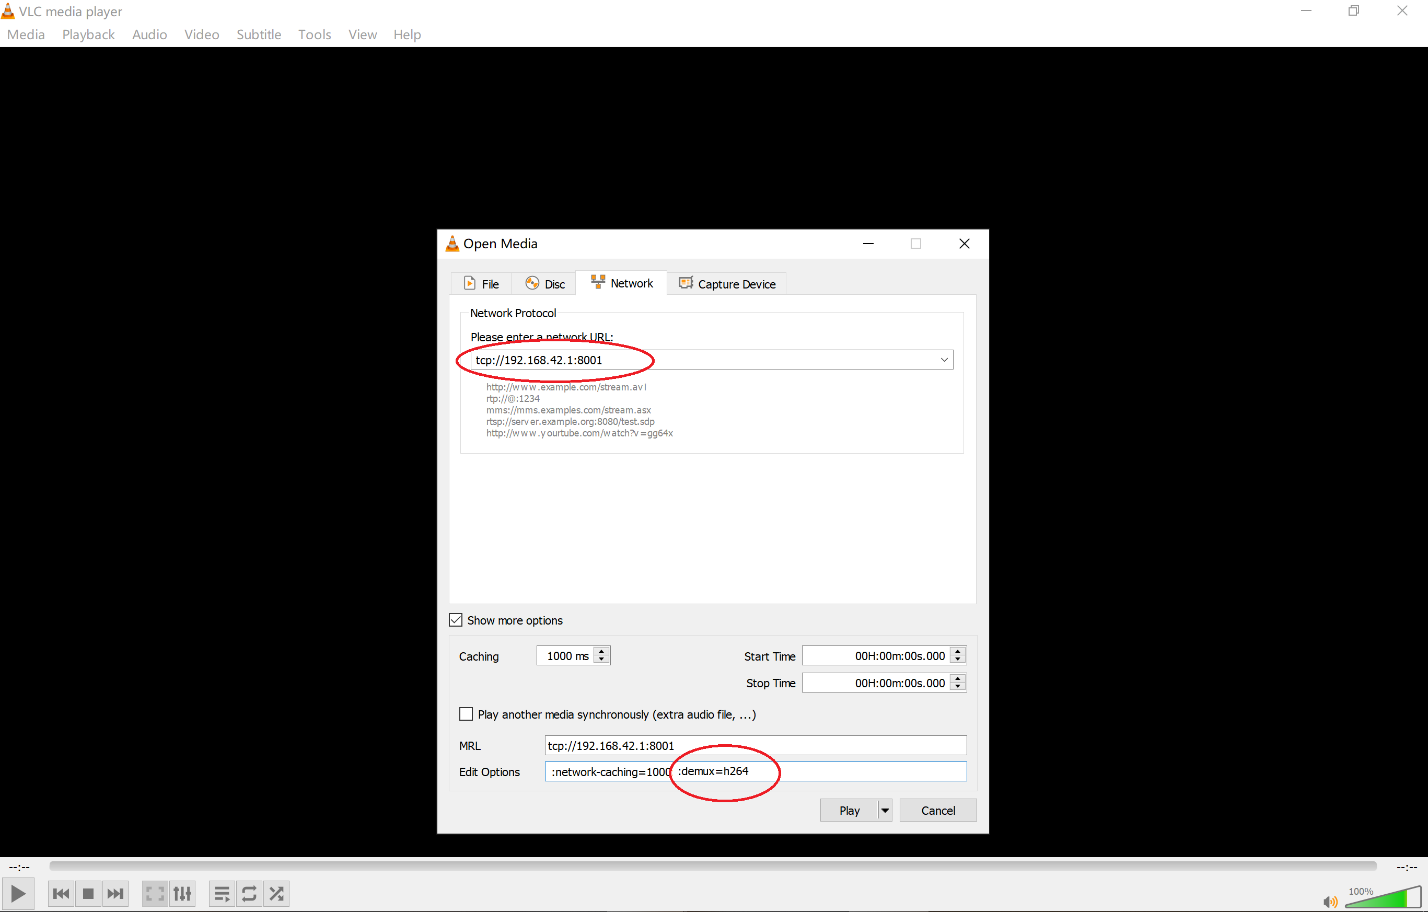The width and height of the screenshot is (1428, 912).
Task: Click the elapsed time label
Action: coord(19,866)
